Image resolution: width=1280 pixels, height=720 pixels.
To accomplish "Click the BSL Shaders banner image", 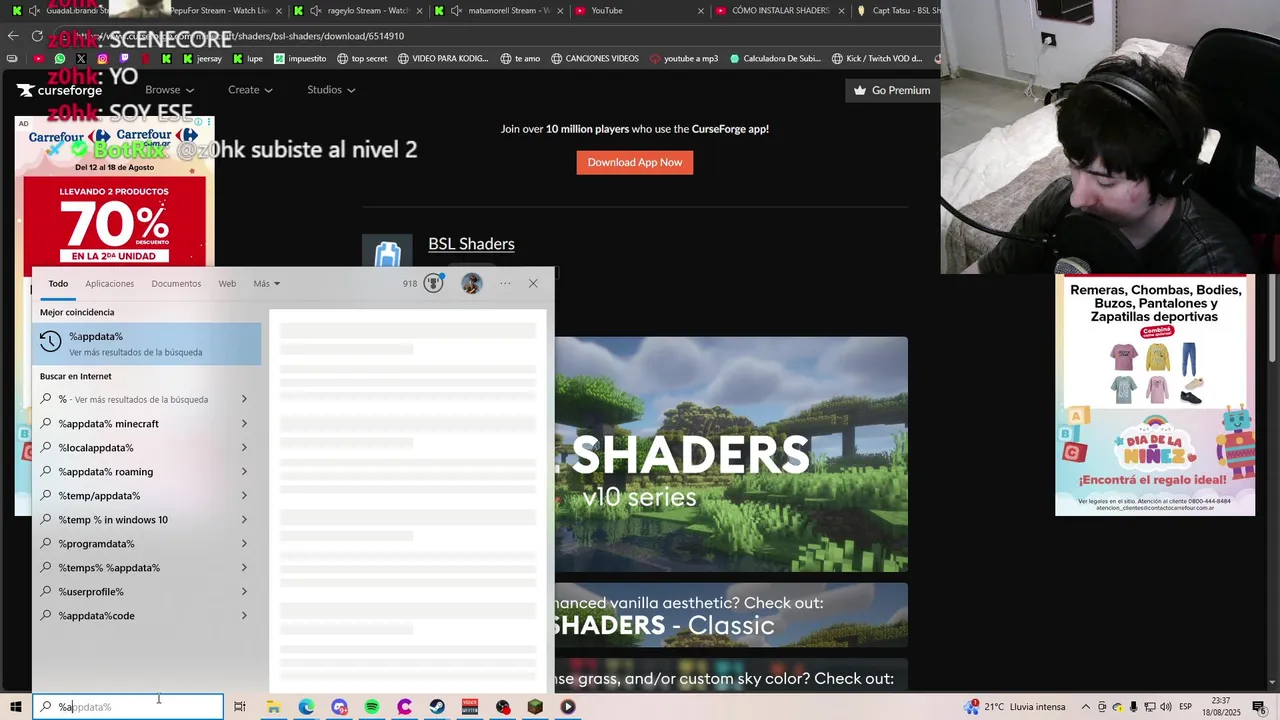I will pos(731,454).
